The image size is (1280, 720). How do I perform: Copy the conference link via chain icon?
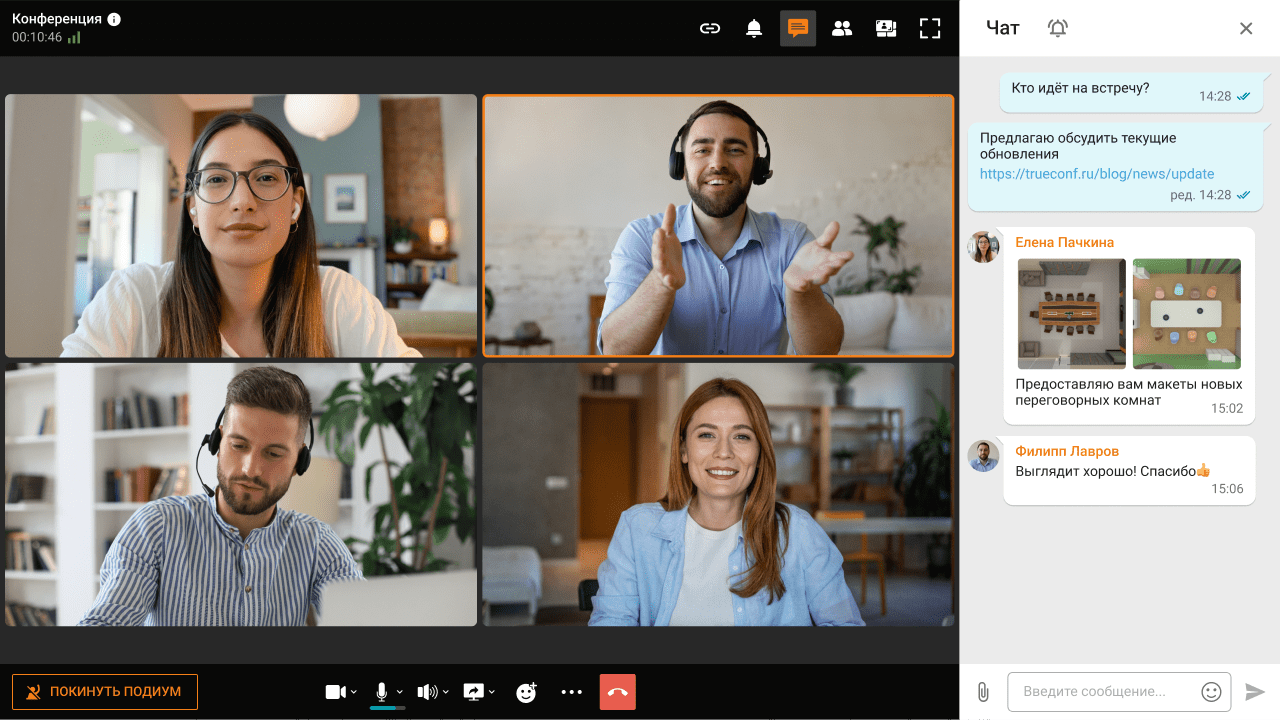[x=709, y=29]
